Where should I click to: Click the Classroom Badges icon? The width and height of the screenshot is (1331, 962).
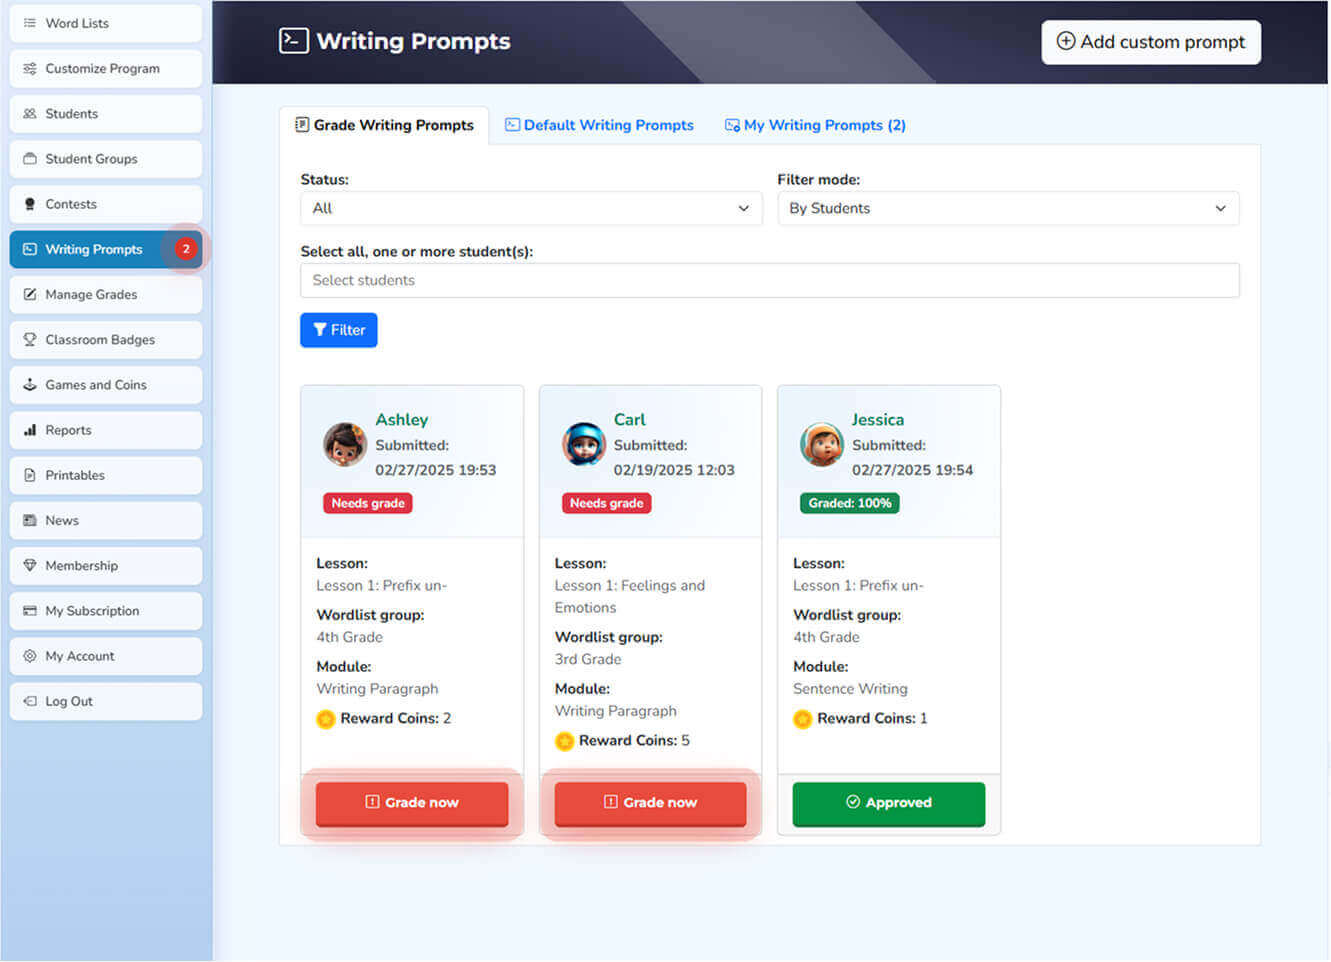point(30,340)
